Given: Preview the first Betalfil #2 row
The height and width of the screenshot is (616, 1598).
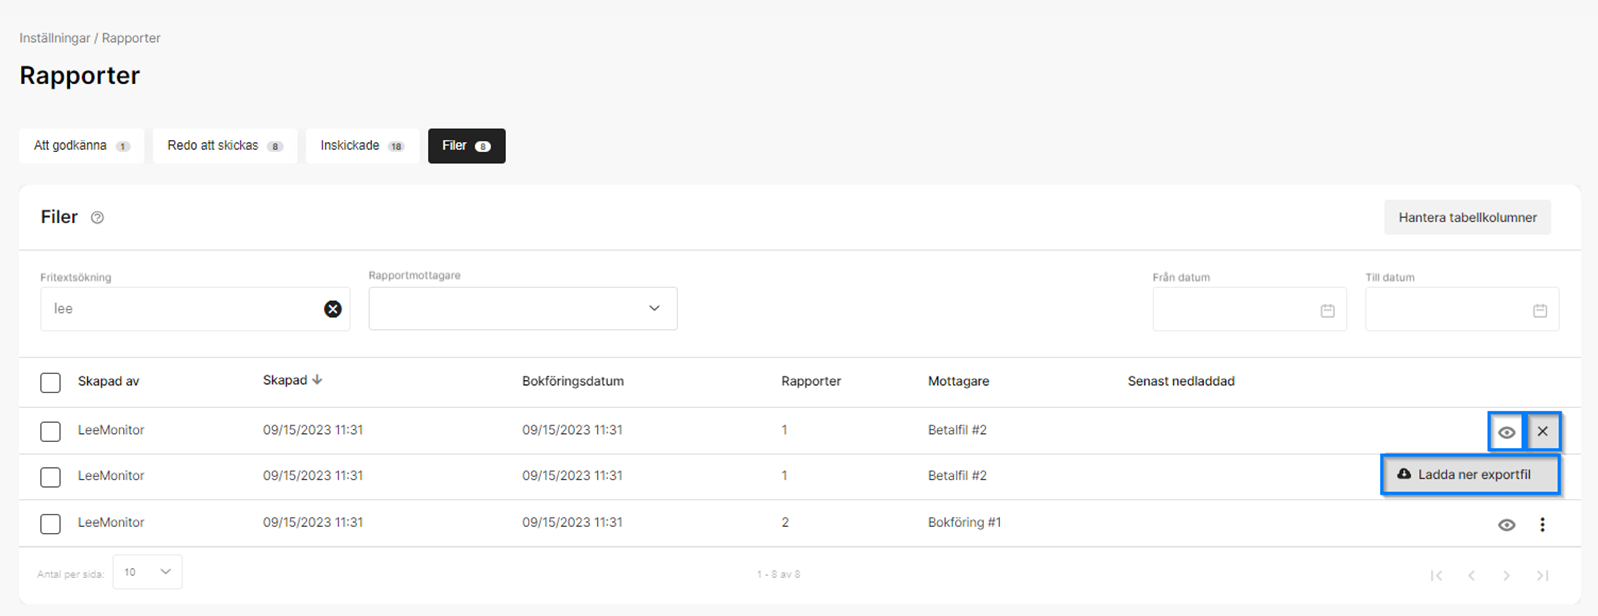Looking at the screenshot, I should point(1506,432).
